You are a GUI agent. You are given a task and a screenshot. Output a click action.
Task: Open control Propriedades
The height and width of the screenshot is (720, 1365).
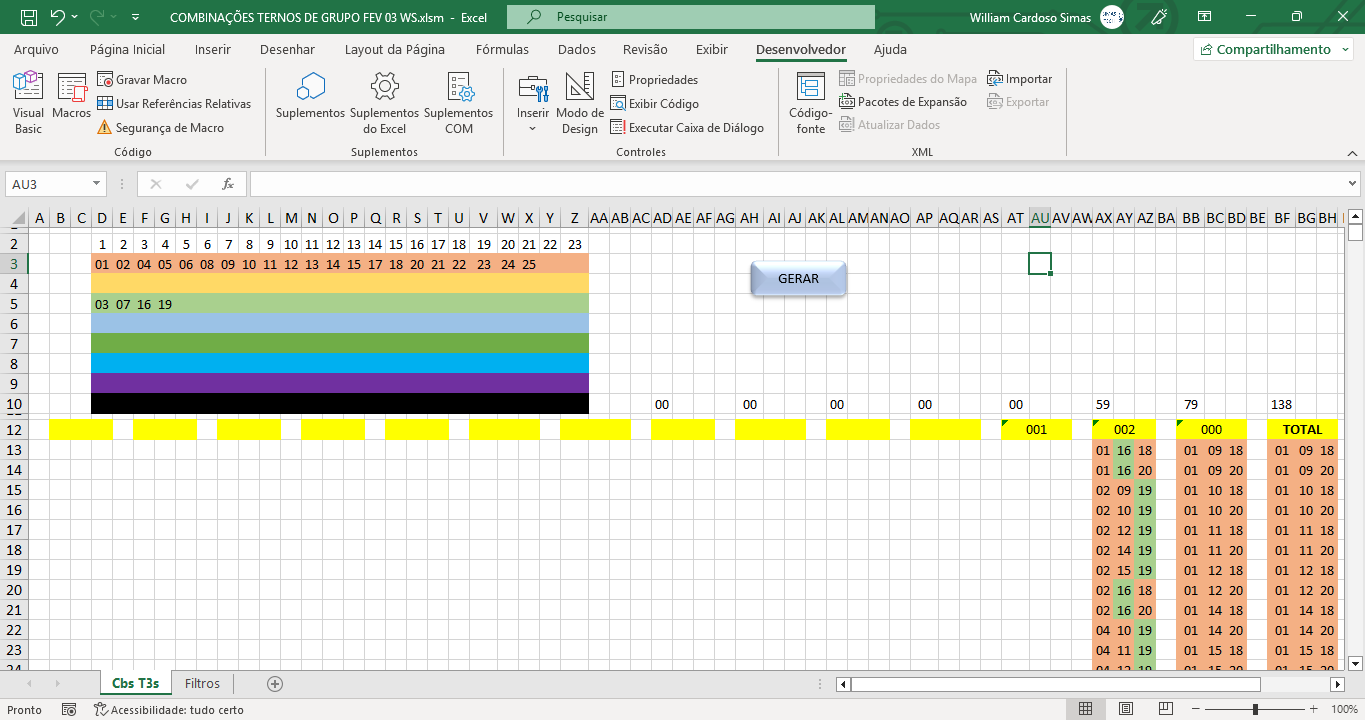pyautogui.click(x=654, y=79)
